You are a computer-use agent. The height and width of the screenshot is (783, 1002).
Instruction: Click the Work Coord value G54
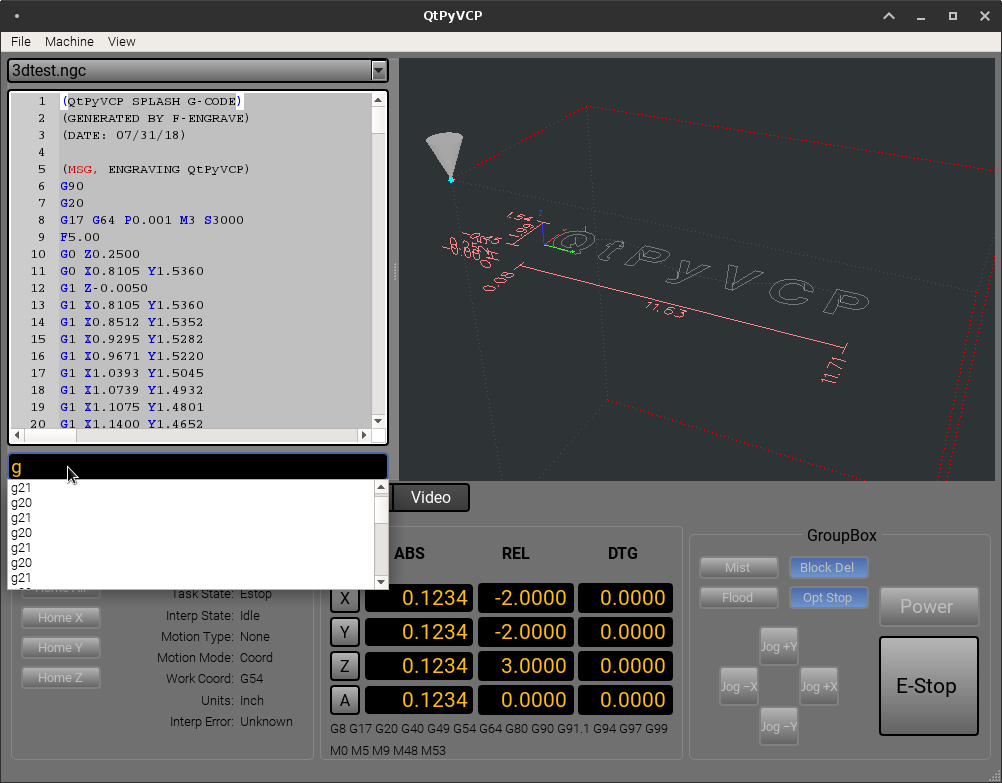click(x=252, y=679)
